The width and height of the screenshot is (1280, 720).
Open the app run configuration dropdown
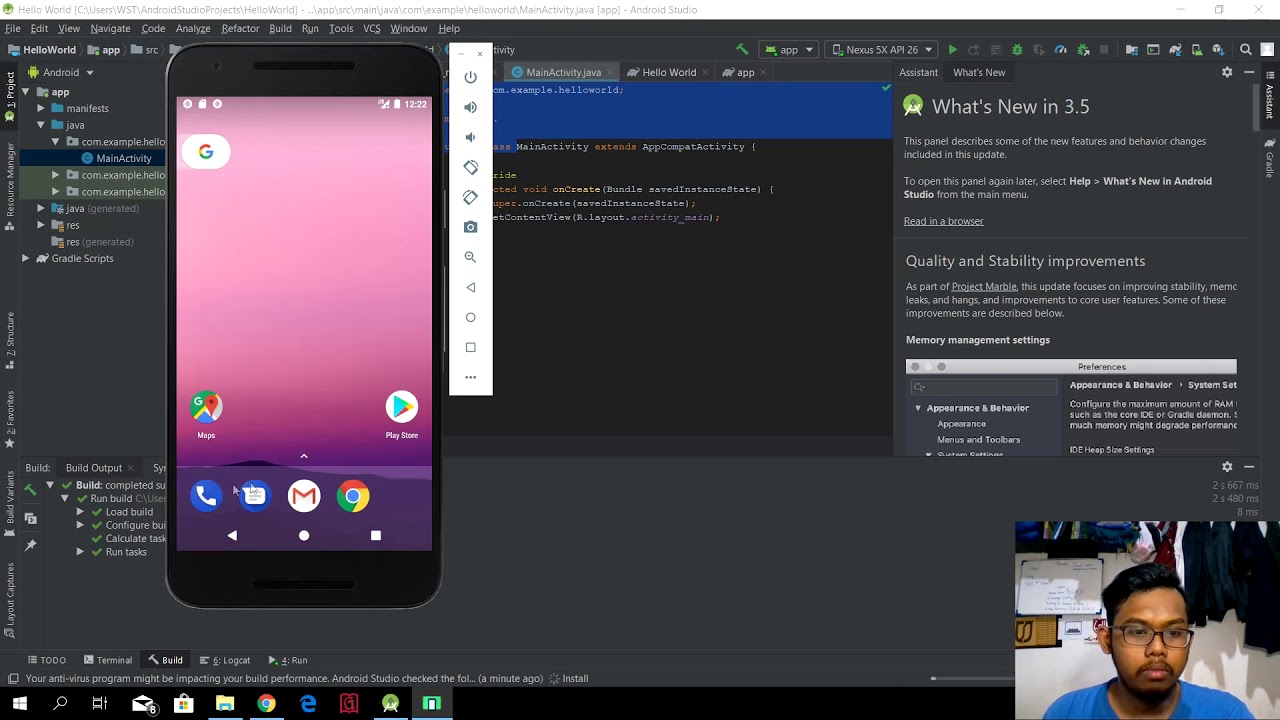tap(789, 49)
